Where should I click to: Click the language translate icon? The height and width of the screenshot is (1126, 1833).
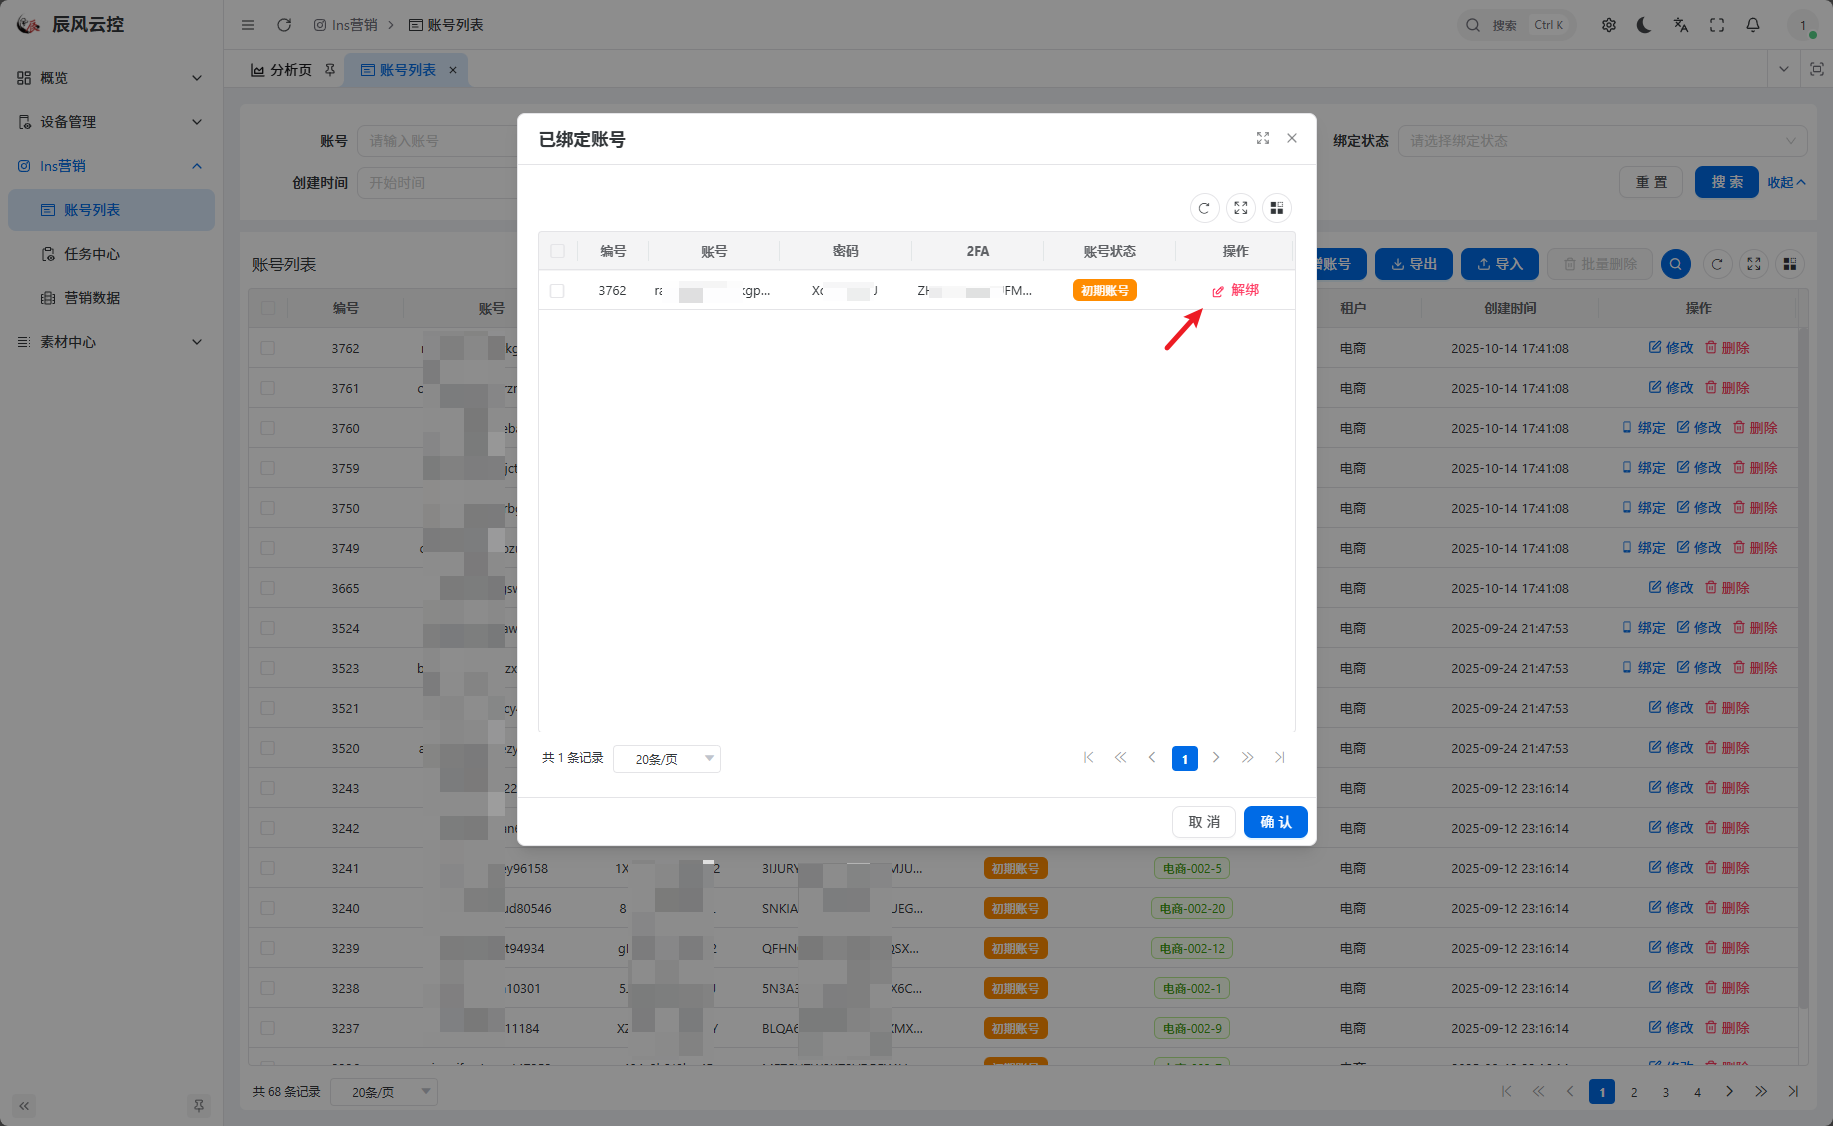1680,25
